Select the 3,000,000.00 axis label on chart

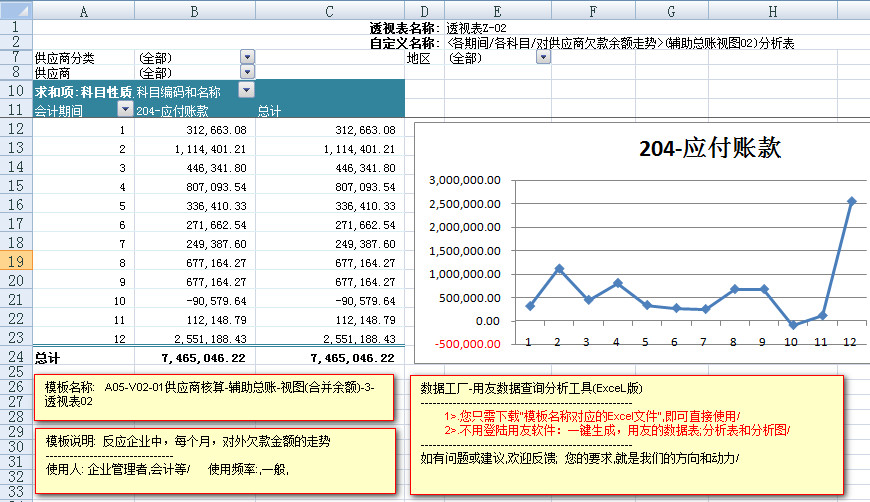coord(463,180)
